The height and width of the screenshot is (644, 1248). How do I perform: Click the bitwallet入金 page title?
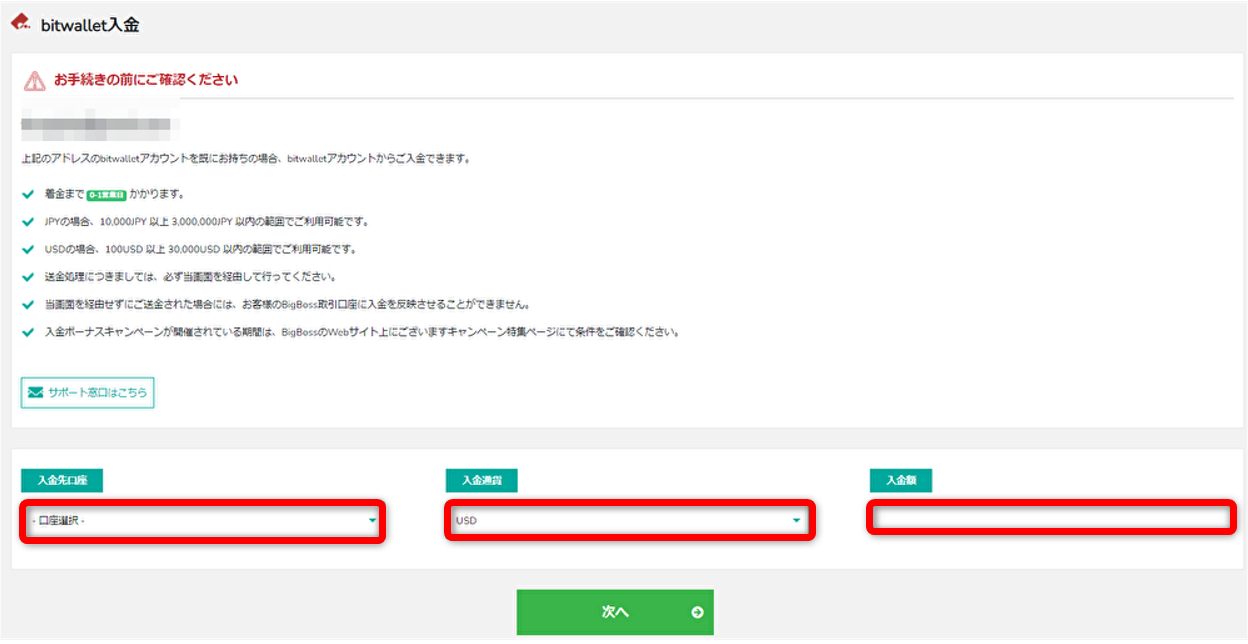coord(90,25)
